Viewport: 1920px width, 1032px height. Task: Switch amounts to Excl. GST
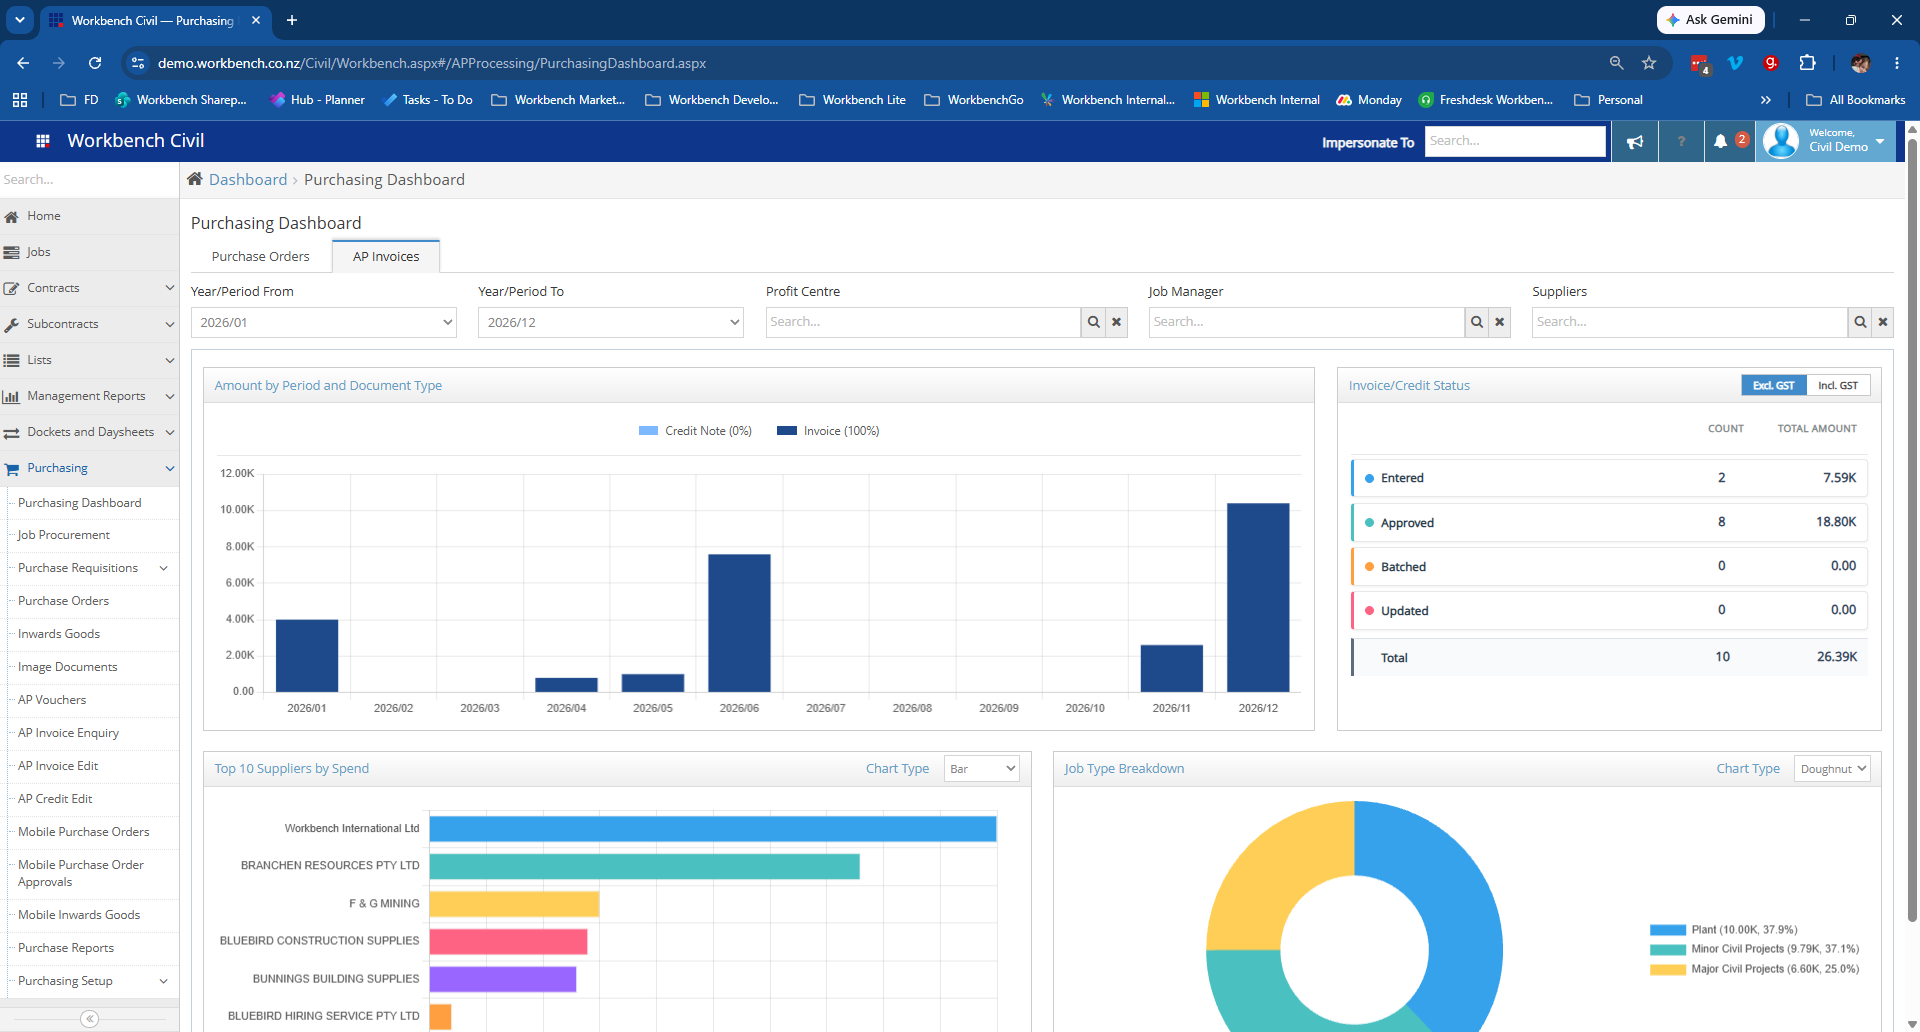[x=1774, y=385]
